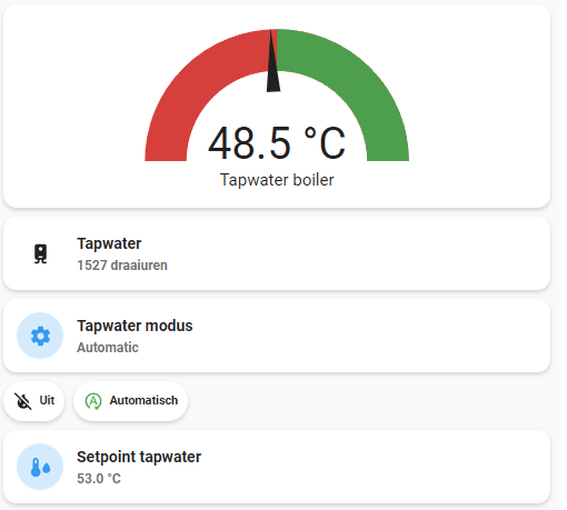The image size is (567, 510).
Task: Click the 53.0 °C setpoint value
Action: 99,479
